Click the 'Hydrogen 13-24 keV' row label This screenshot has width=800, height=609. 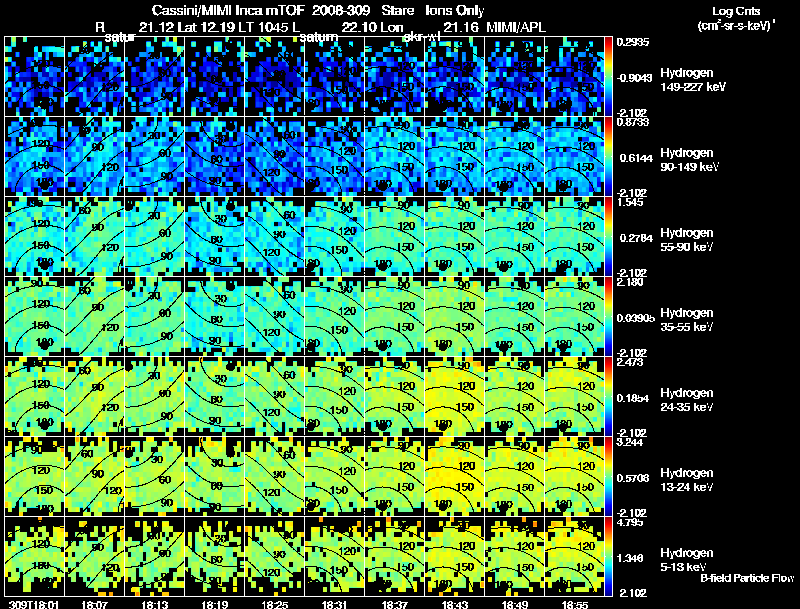[x=687, y=480]
